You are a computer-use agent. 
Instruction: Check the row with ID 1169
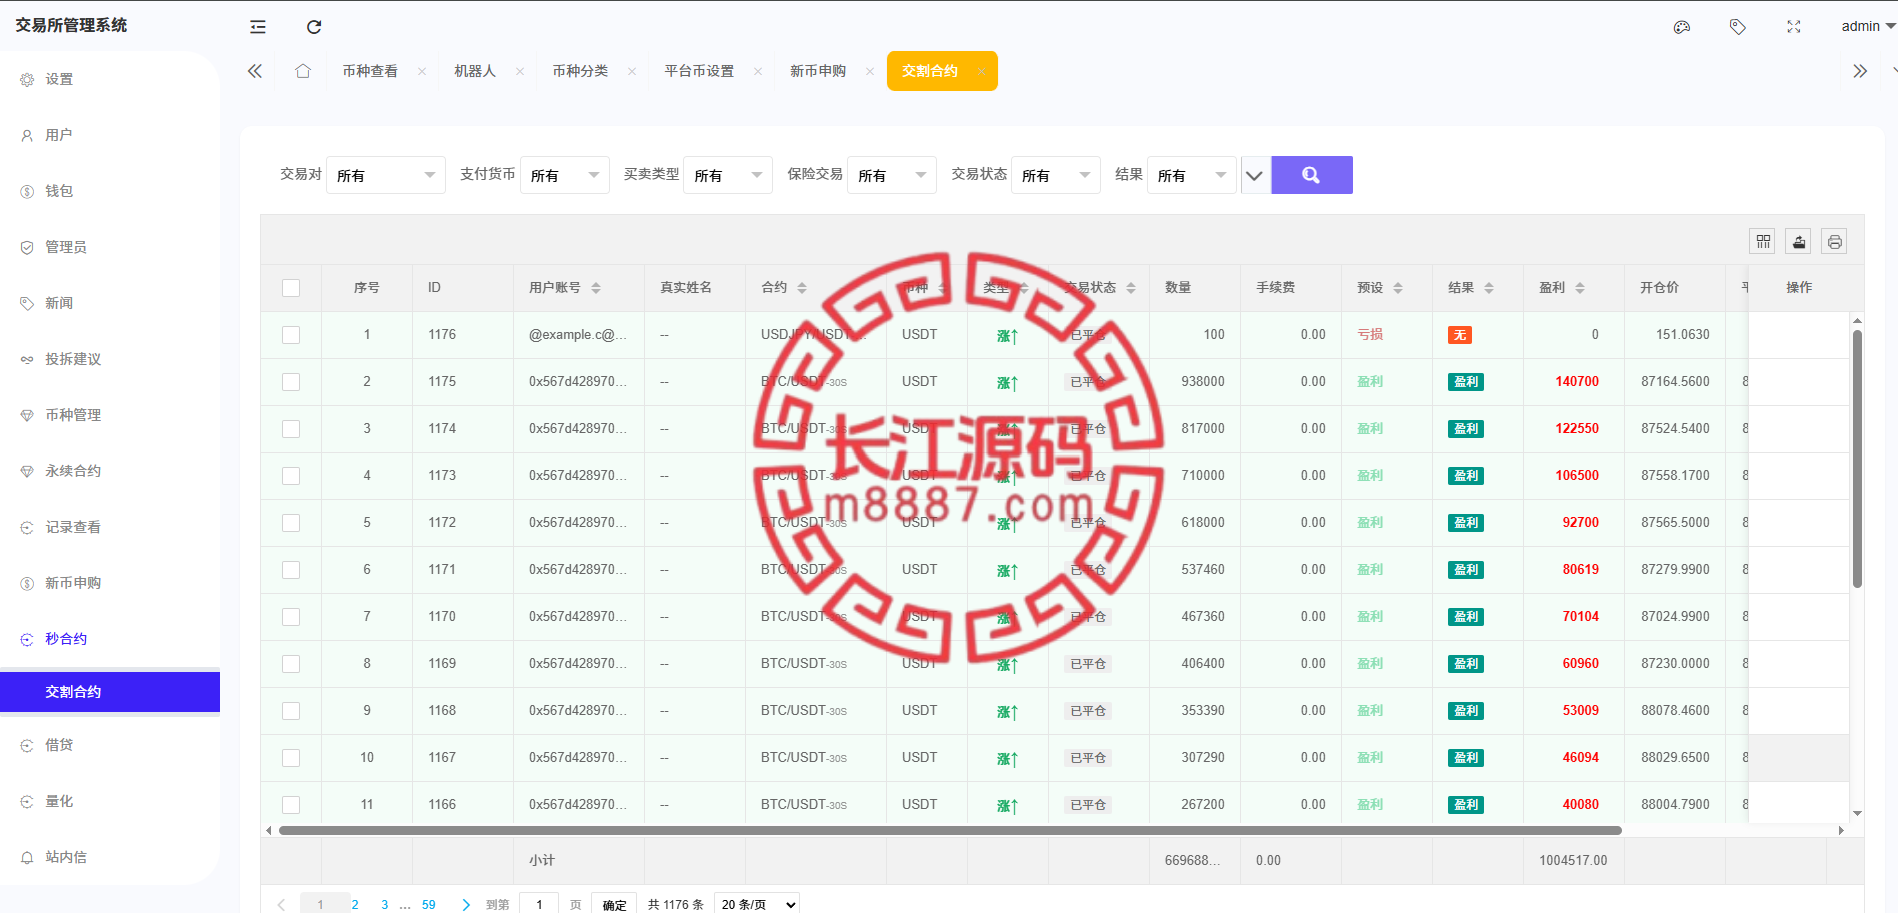(x=291, y=664)
